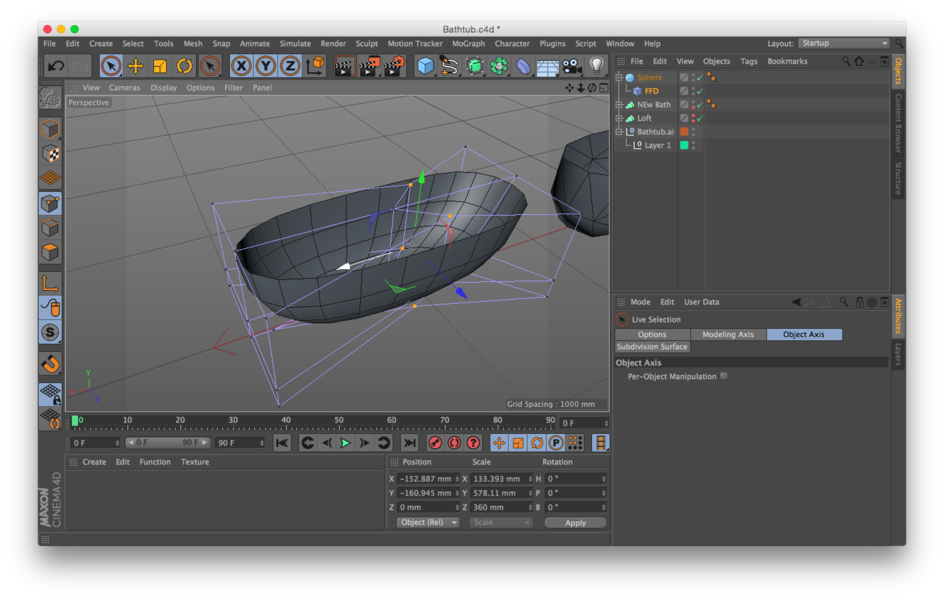Add a light object
The image size is (944, 600).
597,66
